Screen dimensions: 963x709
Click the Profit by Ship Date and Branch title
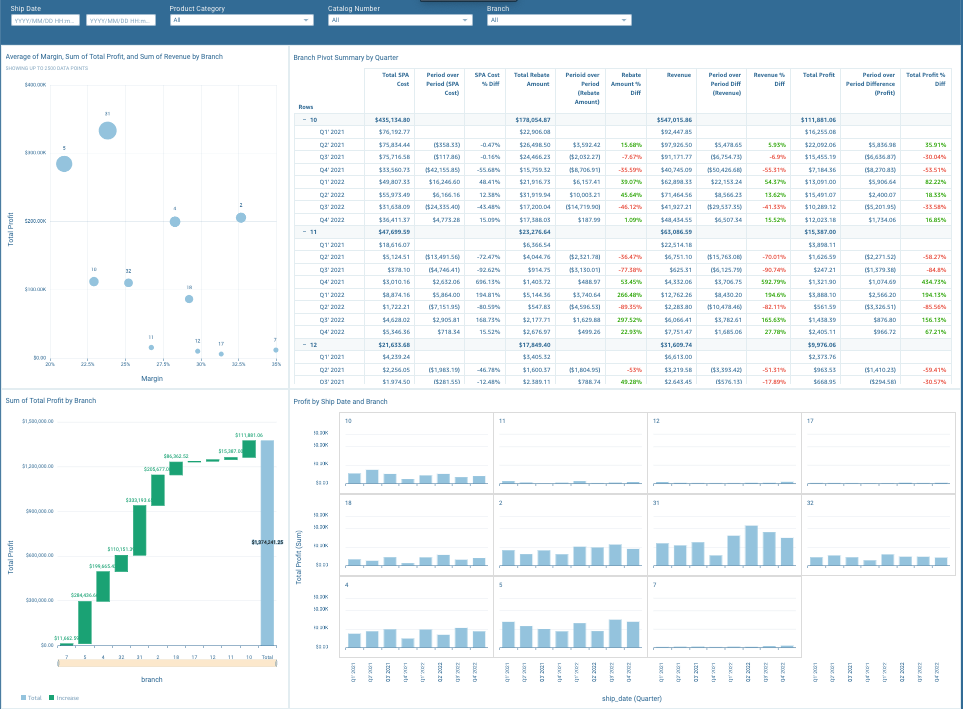tap(340, 402)
